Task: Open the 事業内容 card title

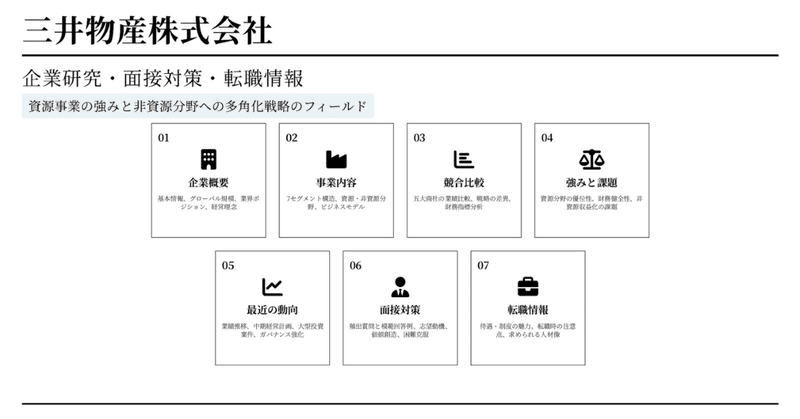Action: (x=336, y=183)
